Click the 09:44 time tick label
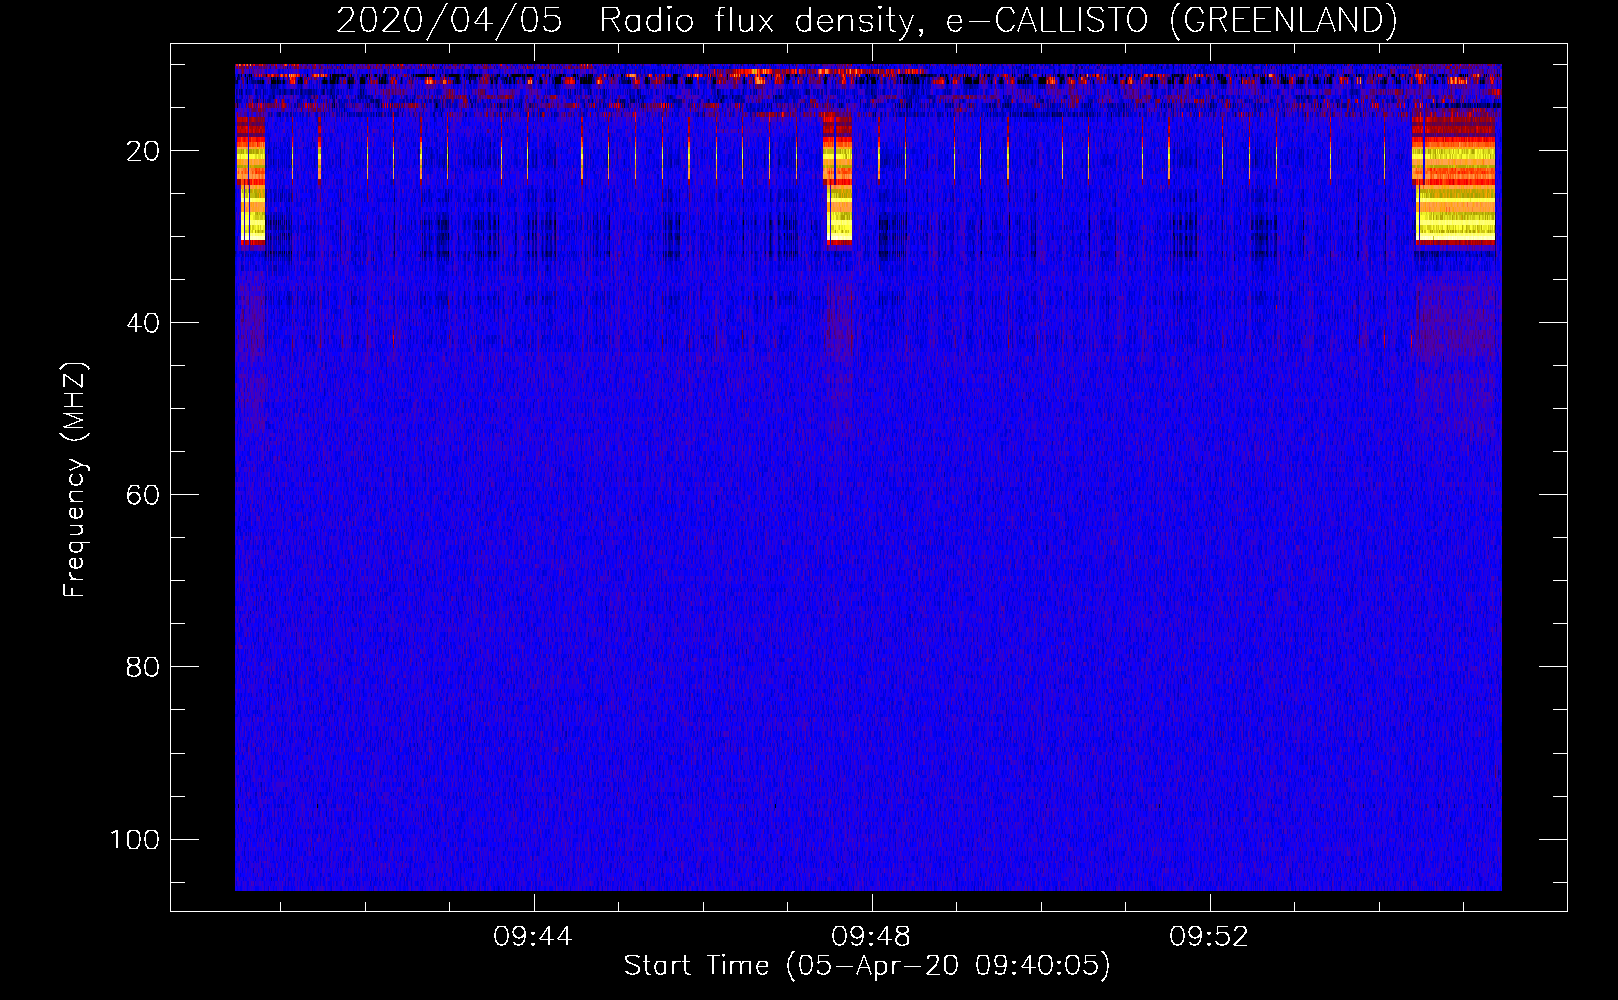This screenshot has height=1000, width=1618. click(533, 936)
